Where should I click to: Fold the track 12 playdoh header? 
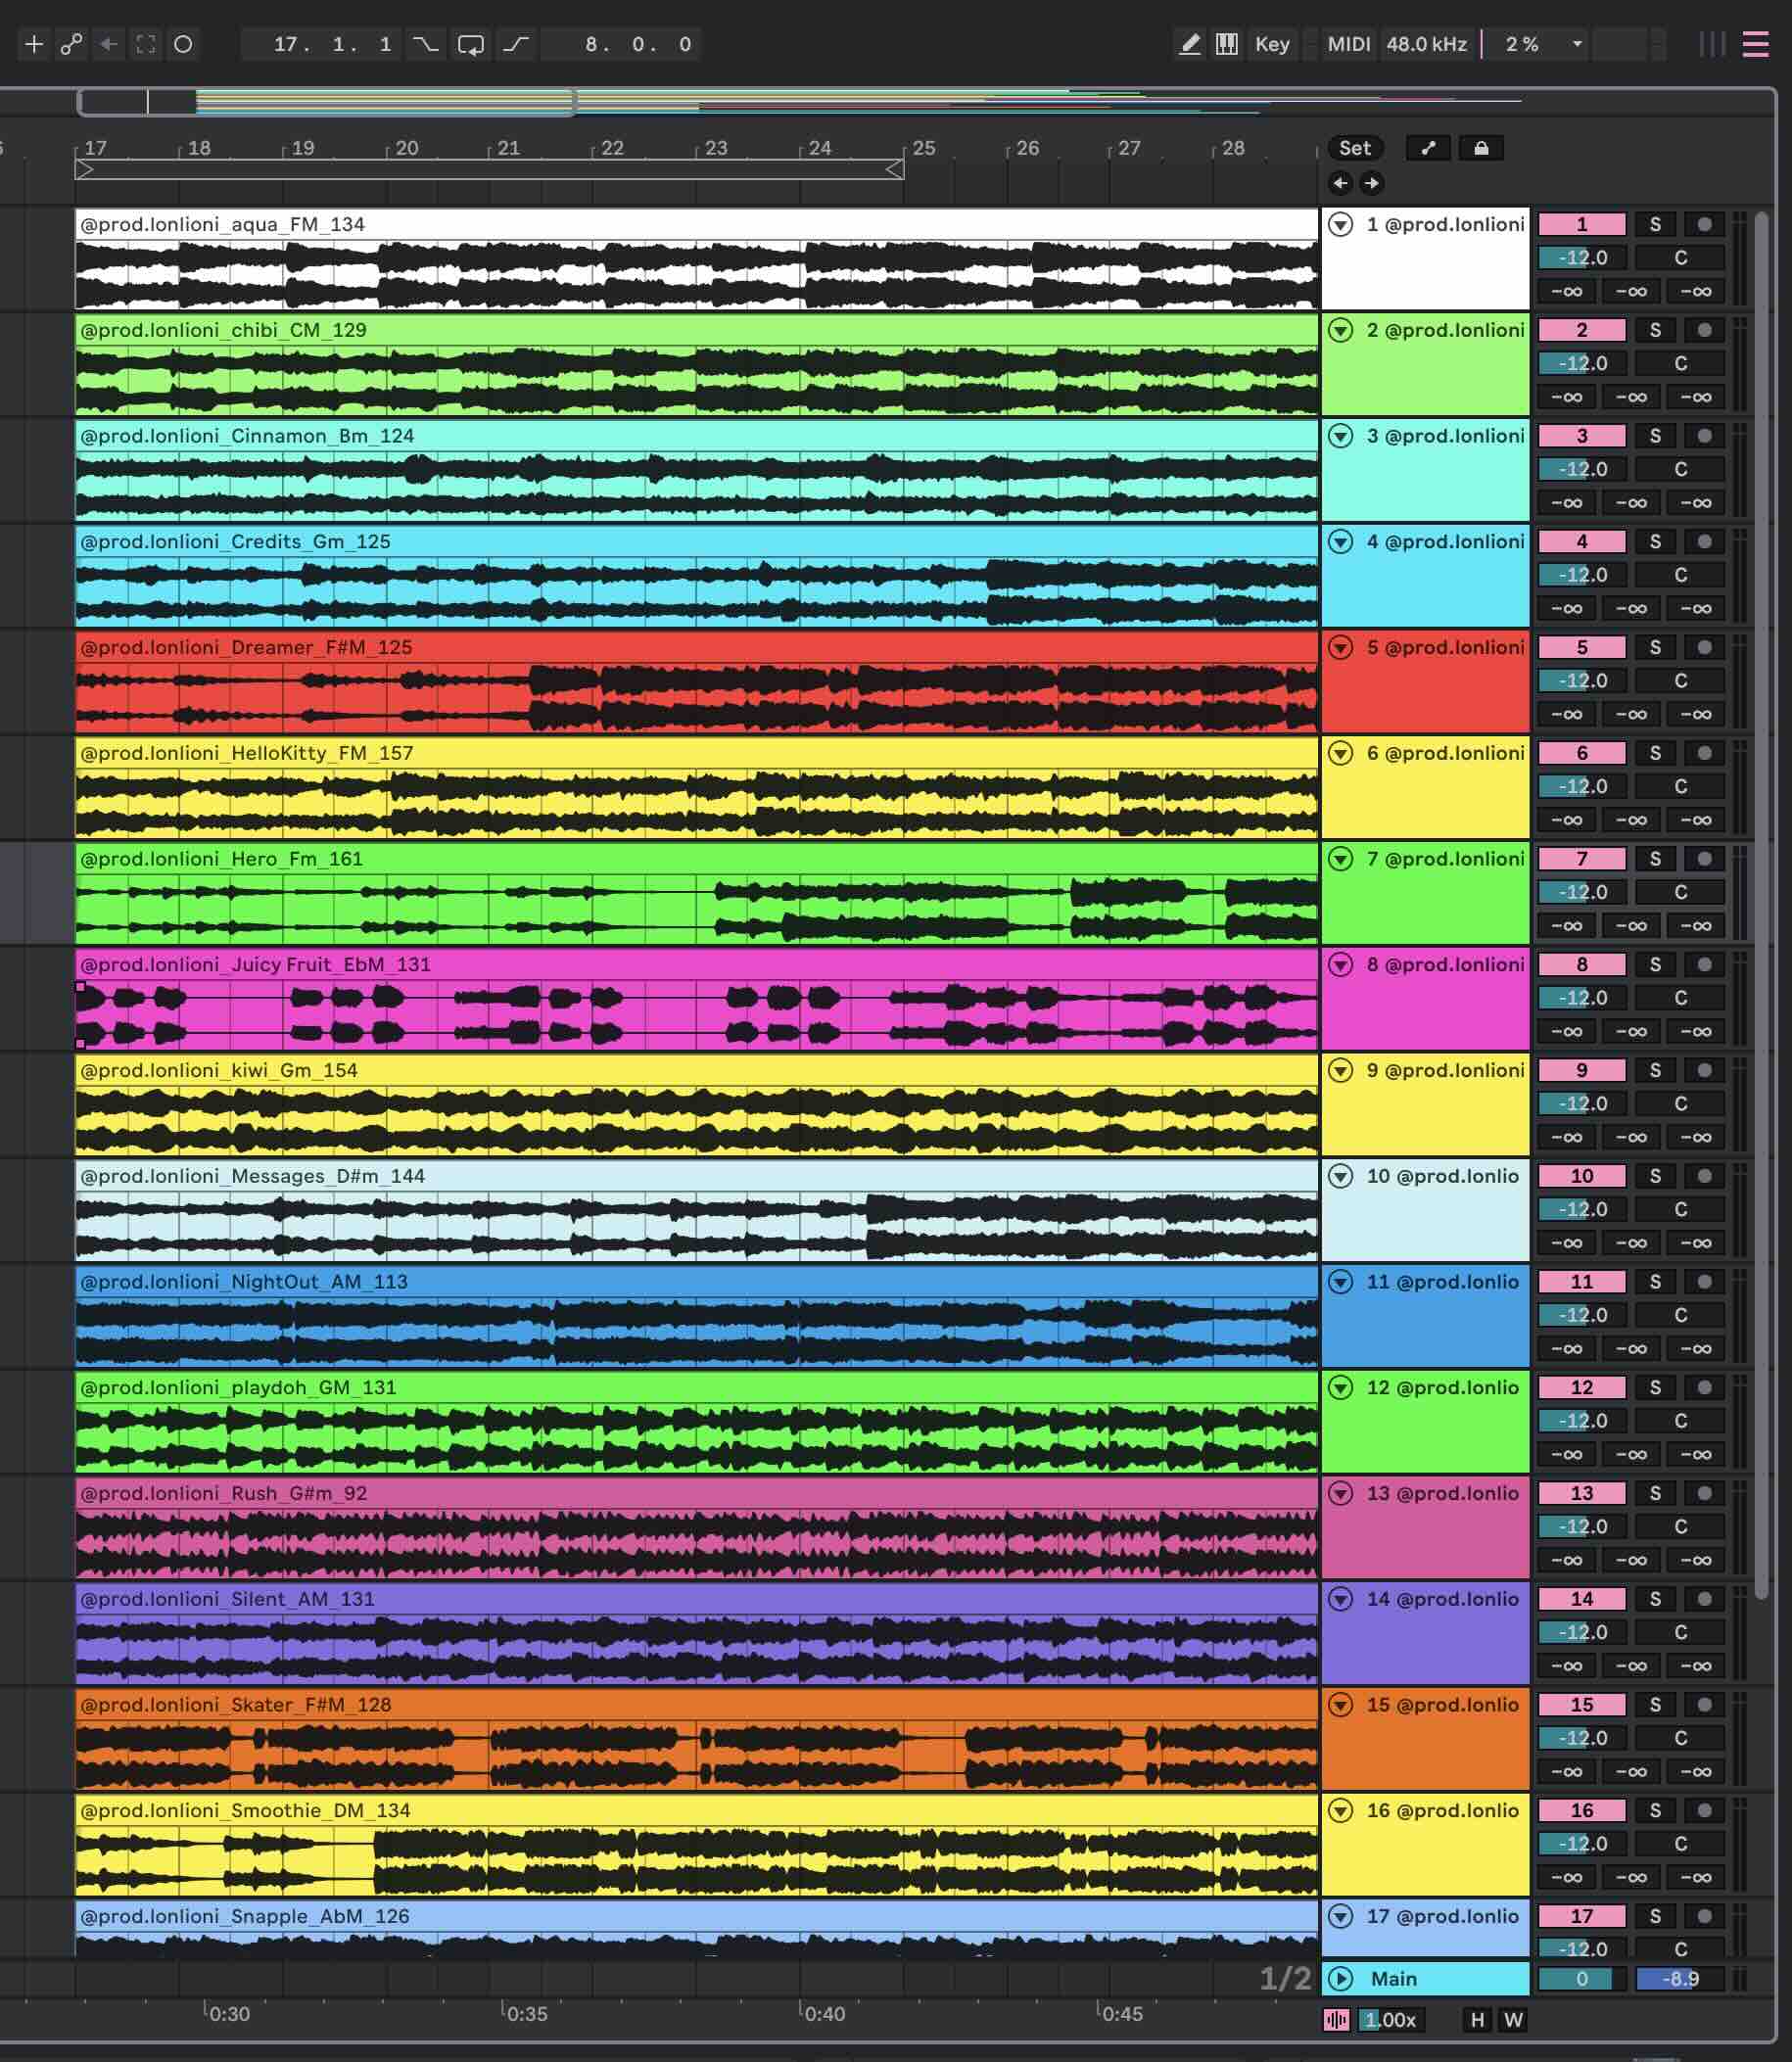[x=1341, y=1387]
